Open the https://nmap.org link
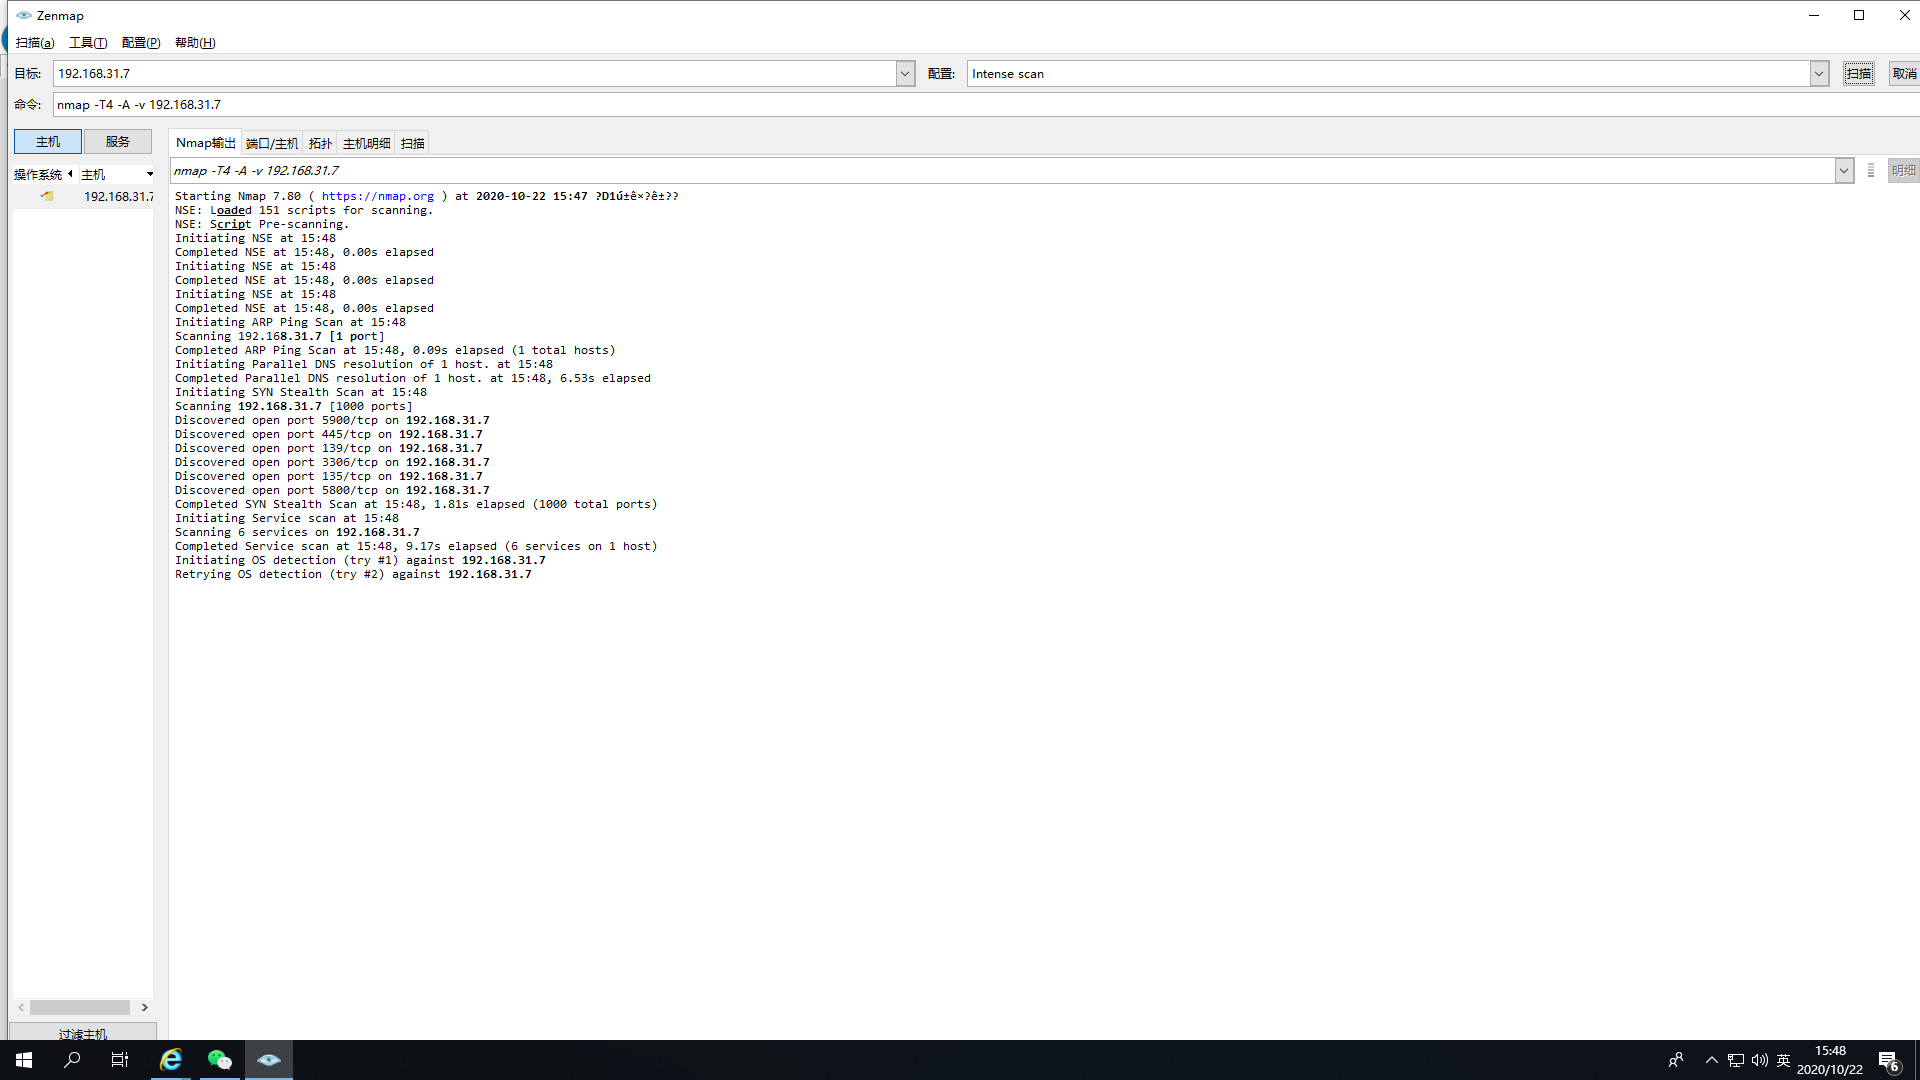Image resolution: width=1920 pixels, height=1080 pixels. point(378,197)
